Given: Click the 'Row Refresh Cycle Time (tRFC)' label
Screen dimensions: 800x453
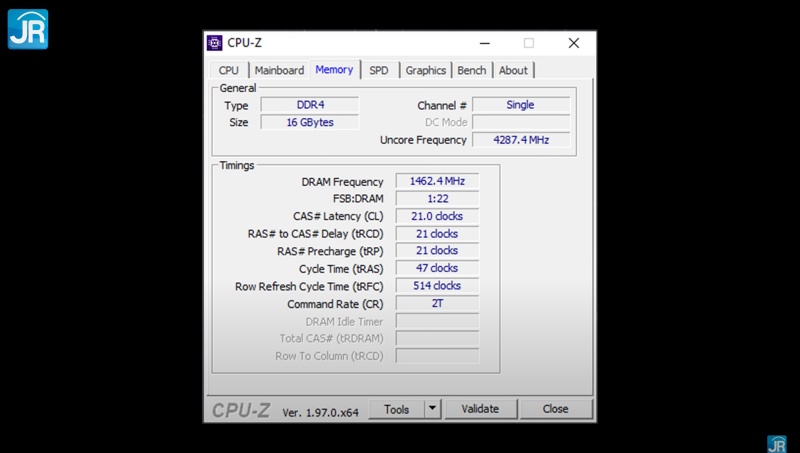Looking at the screenshot, I should [309, 287].
